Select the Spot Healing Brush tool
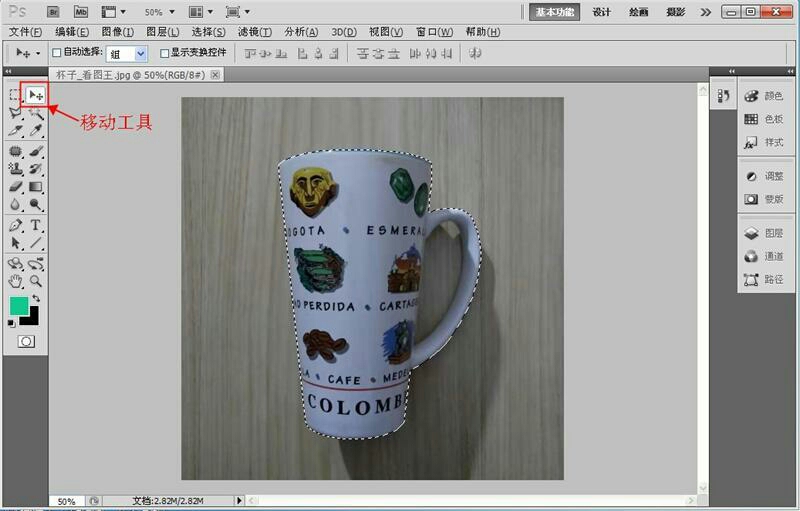Screen dimensions: 800x511 point(15,151)
